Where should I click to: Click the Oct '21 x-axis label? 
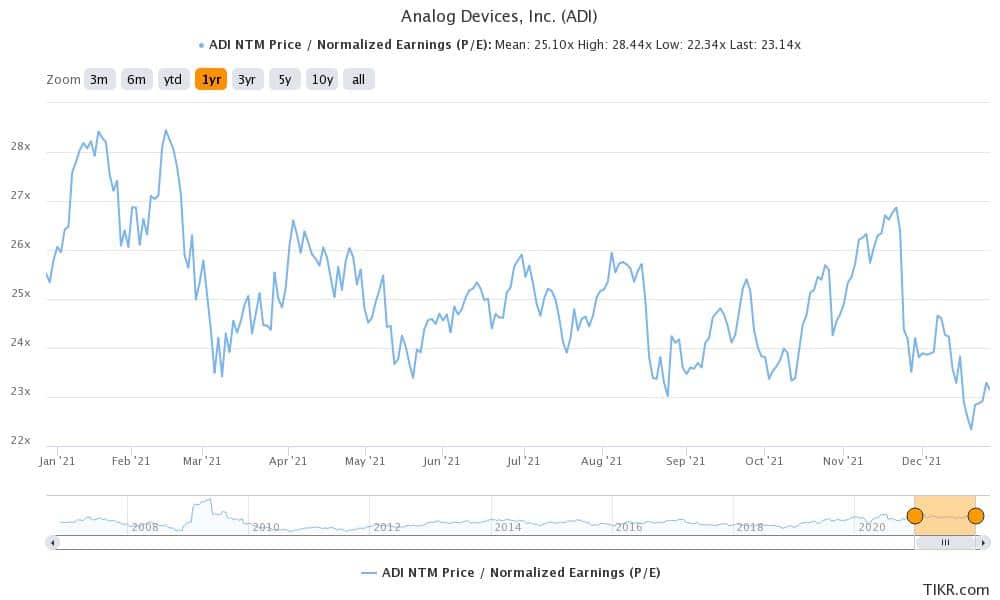pos(764,460)
